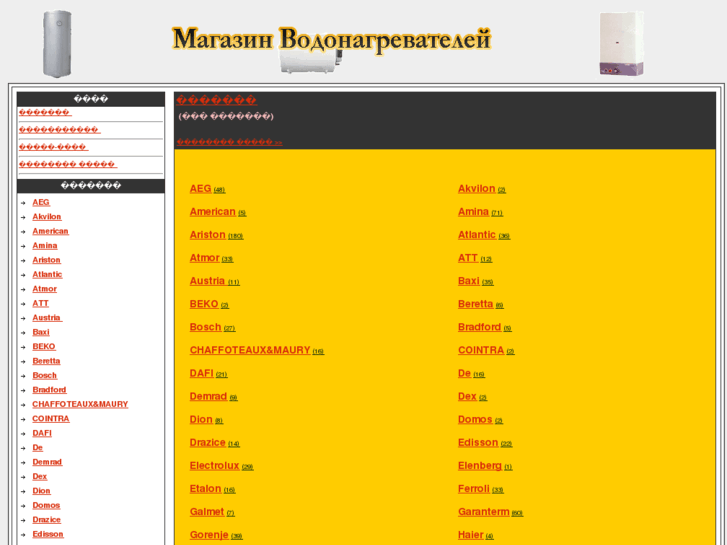Open Ariston (180) link in yellow panel
This screenshot has width=727, height=545.
(217, 235)
